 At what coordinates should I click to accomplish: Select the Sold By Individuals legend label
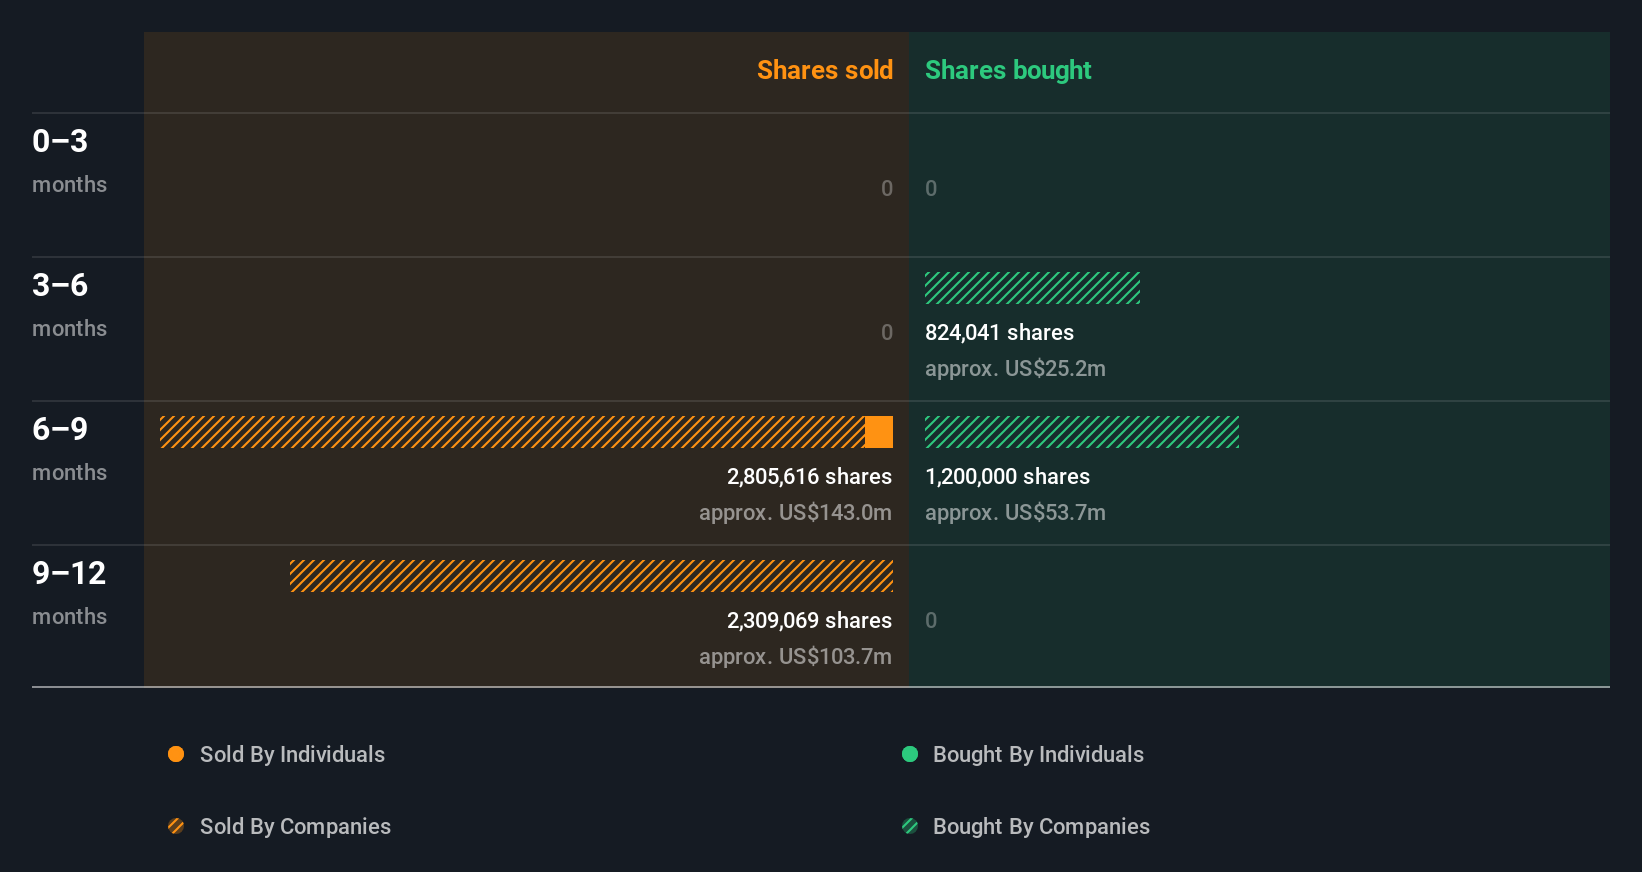(x=292, y=755)
